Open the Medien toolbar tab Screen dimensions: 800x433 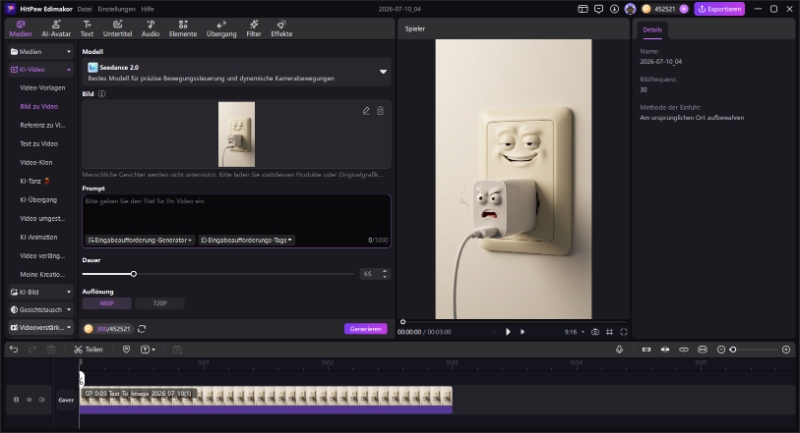pyautogui.click(x=20, y=29)
